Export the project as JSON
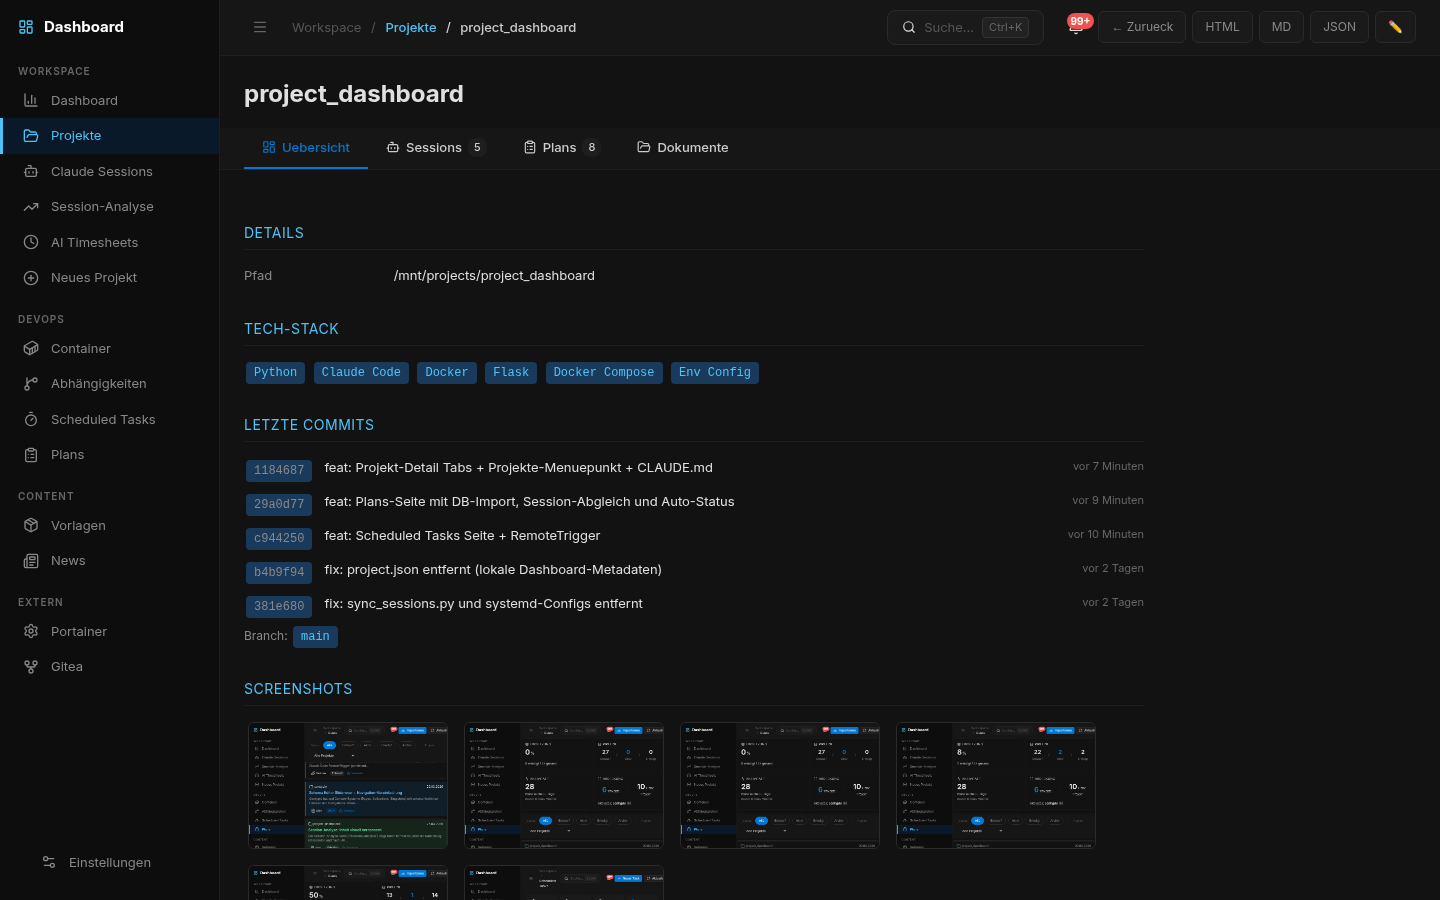1440x900 pixels. tap(1339, 27)
